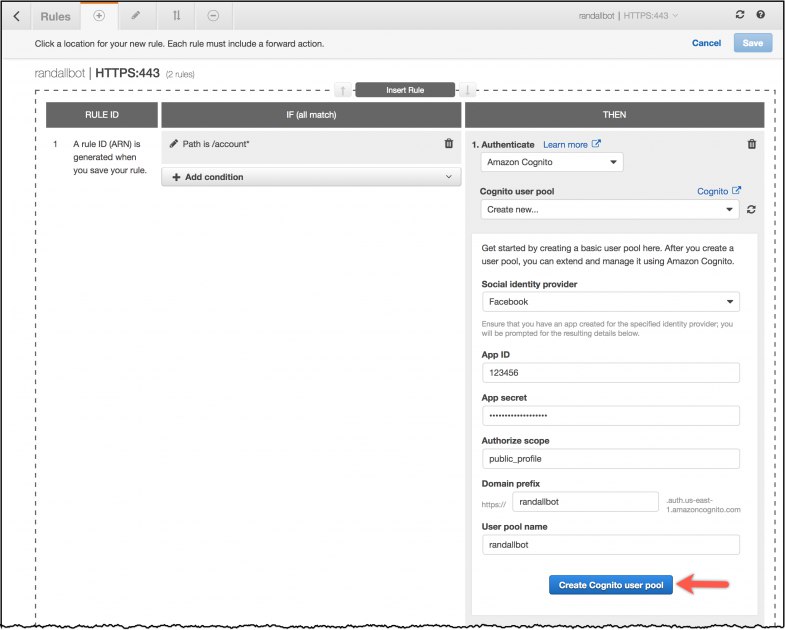Switch to the edit rules pencil tab
785x630 pixels.
(x=136, y=16)
